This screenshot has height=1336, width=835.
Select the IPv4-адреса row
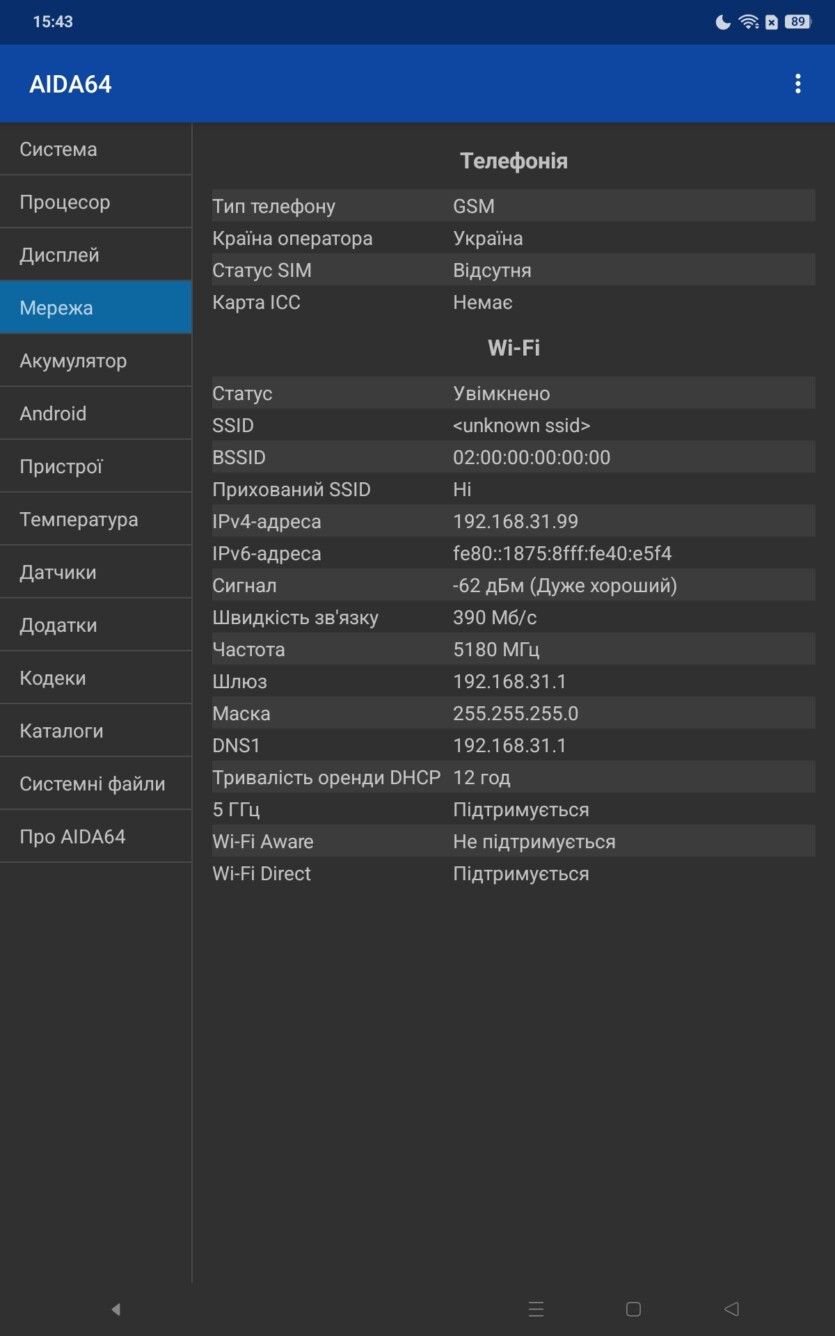pos(513,522)
